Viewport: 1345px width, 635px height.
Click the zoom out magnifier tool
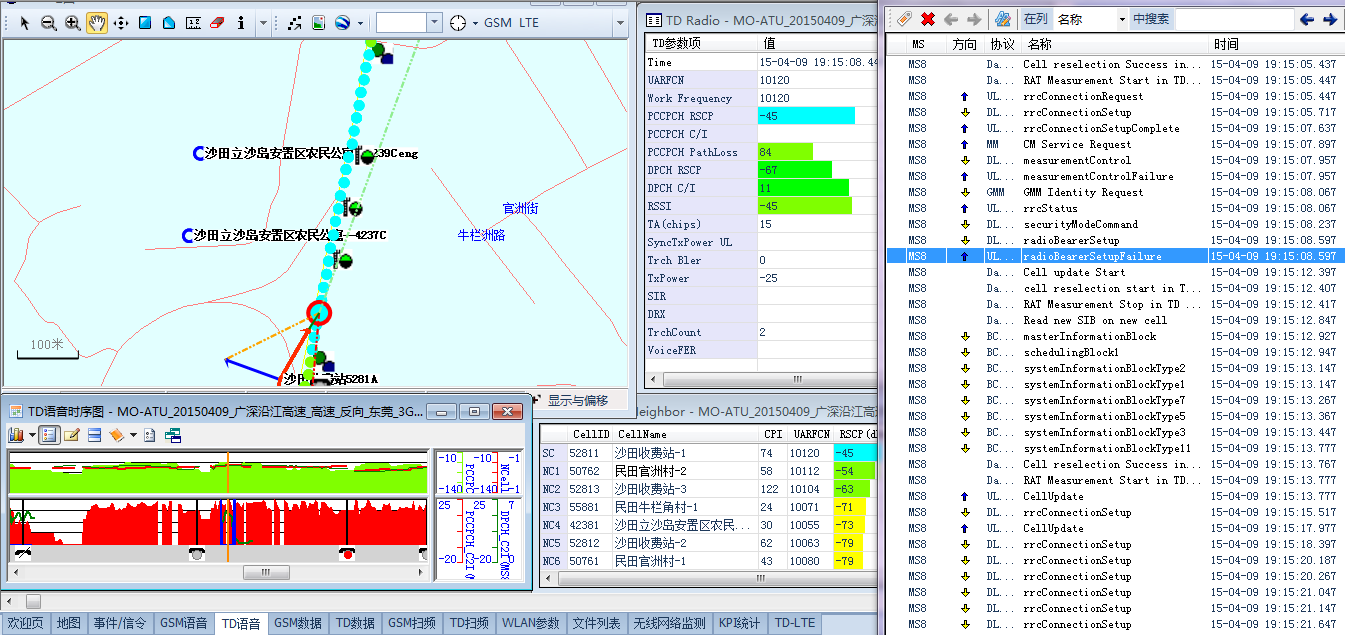(x=48, y=22)
